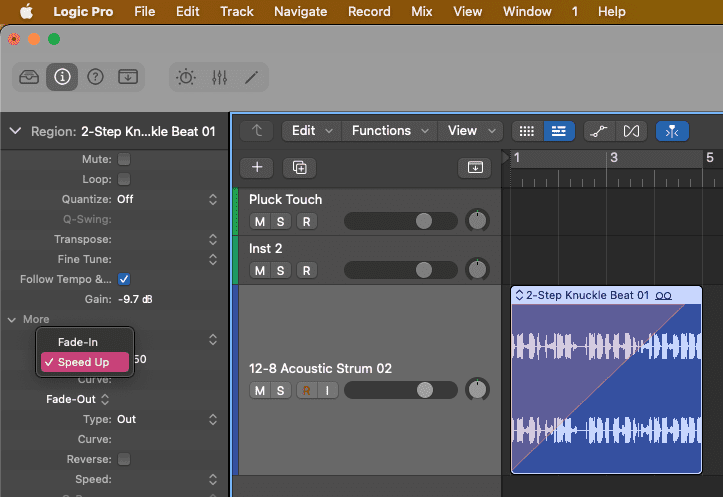723x497 pixels.
Task: Open the Track menu
Action: tap(237, 12)
